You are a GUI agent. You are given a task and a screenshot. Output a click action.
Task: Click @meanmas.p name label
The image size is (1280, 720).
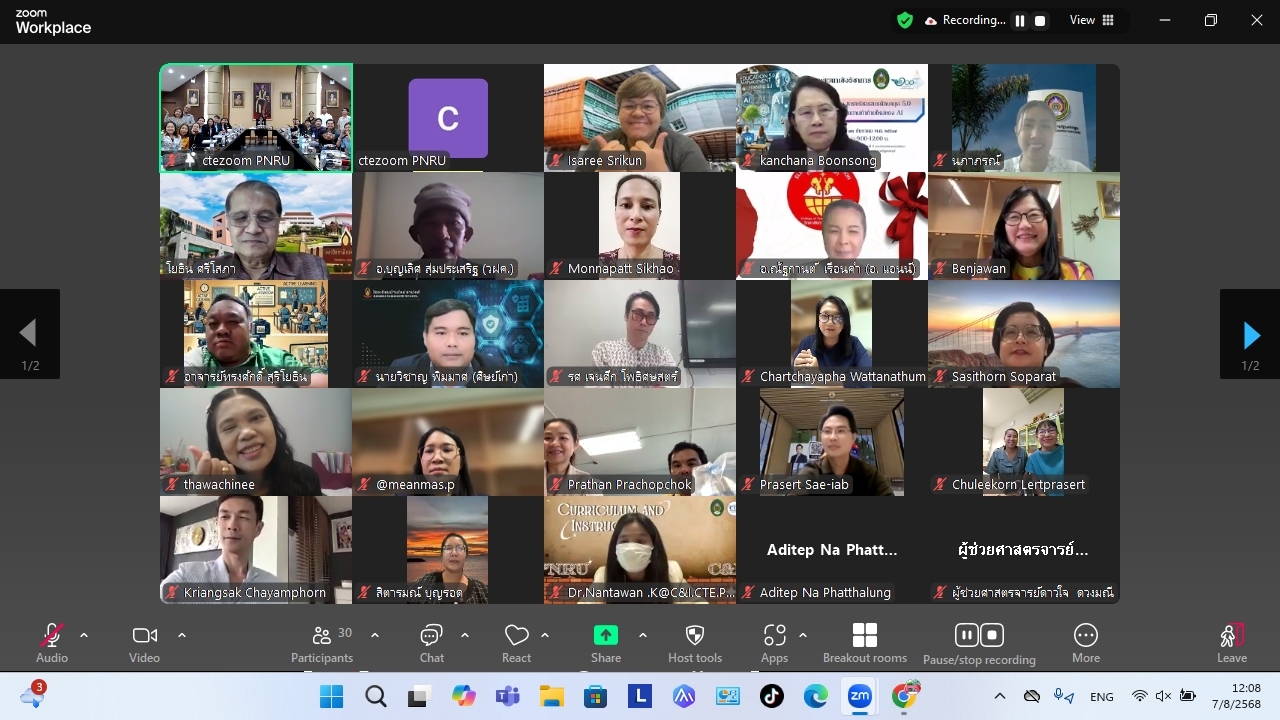click(415, 484)
